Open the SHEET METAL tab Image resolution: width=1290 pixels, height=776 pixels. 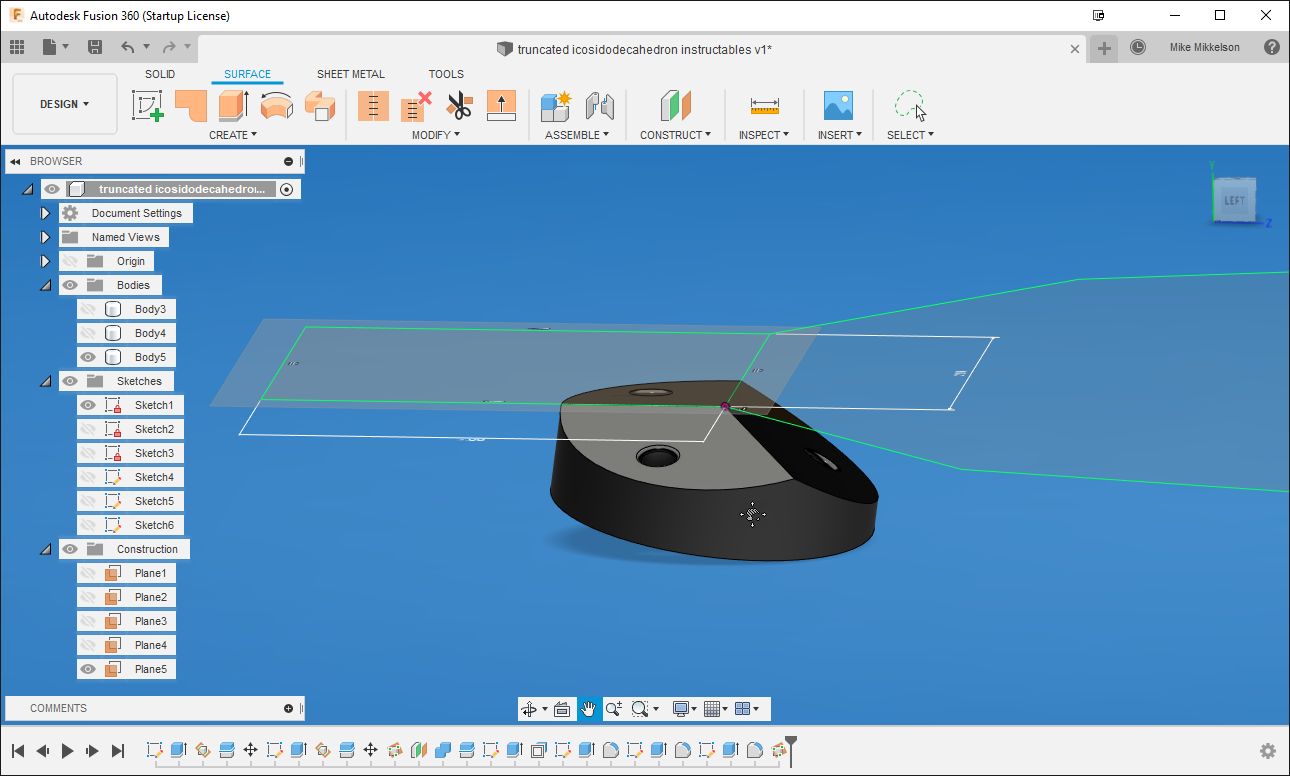coord(351,73)
